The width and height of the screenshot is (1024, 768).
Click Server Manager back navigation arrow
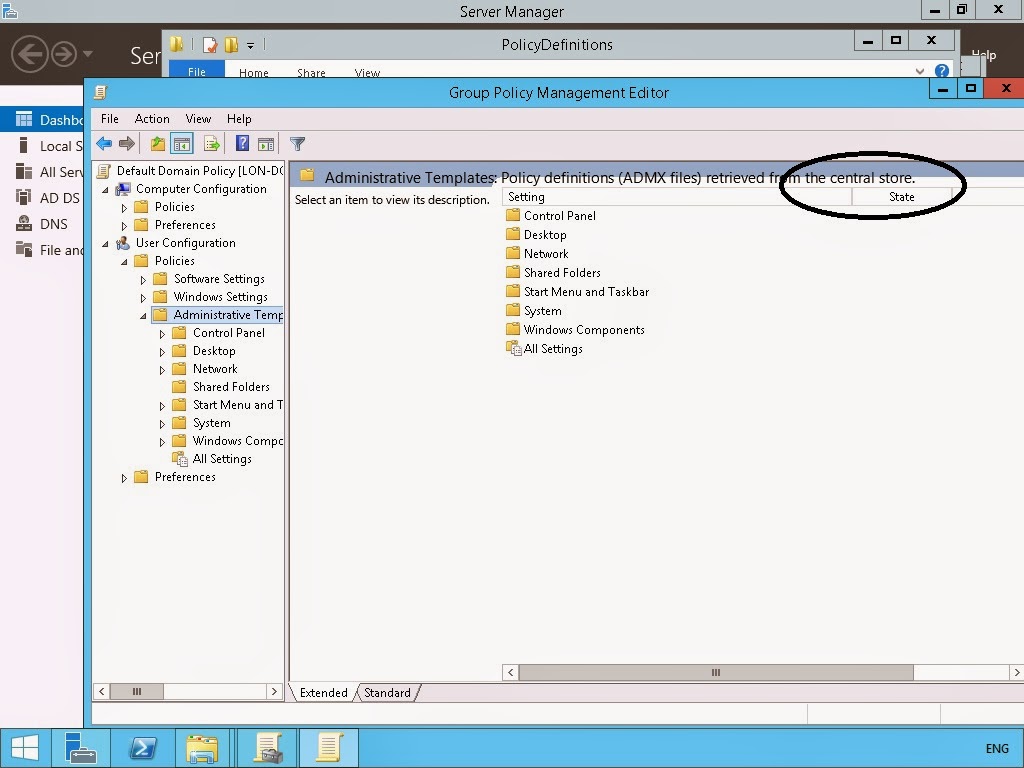click(29, 54)
